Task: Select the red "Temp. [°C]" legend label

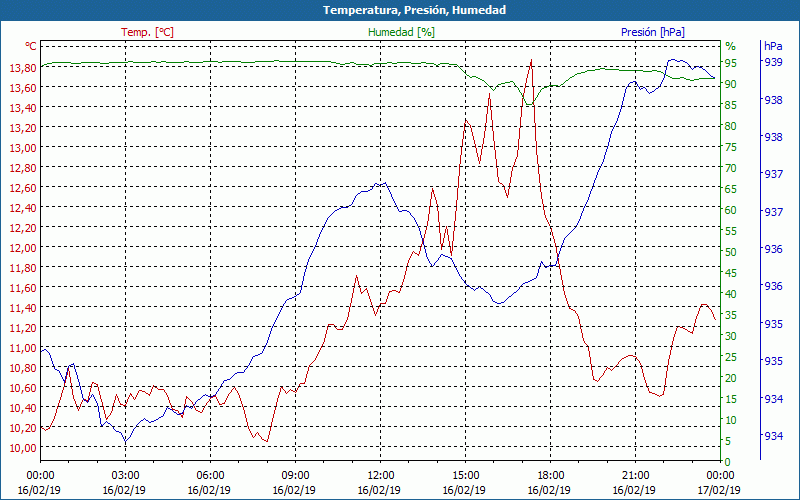Action: tap(147, 32)
